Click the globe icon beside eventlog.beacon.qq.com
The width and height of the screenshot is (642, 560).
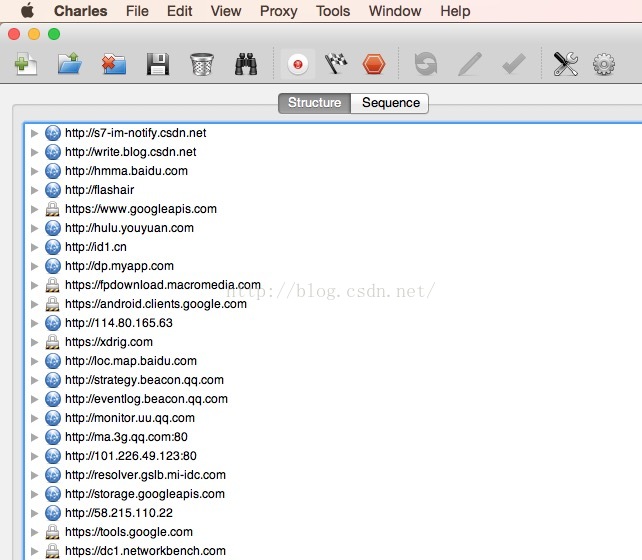(53, 400)
